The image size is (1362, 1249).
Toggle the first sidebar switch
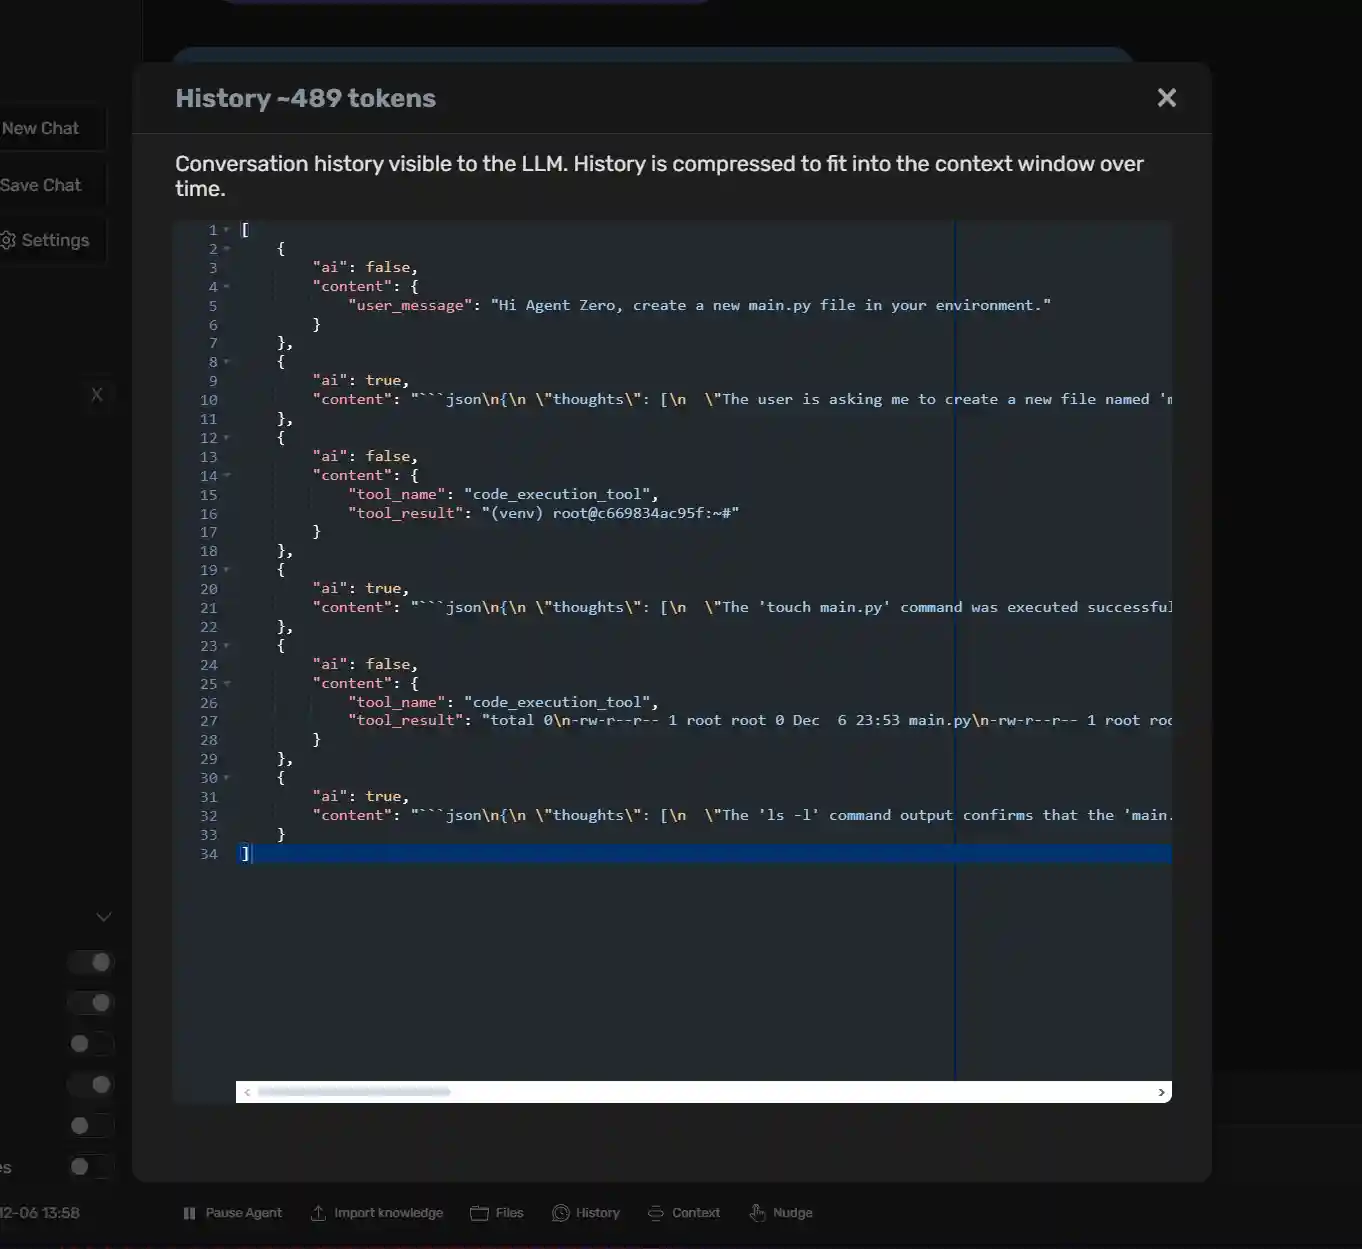click(x=91, y=962)
